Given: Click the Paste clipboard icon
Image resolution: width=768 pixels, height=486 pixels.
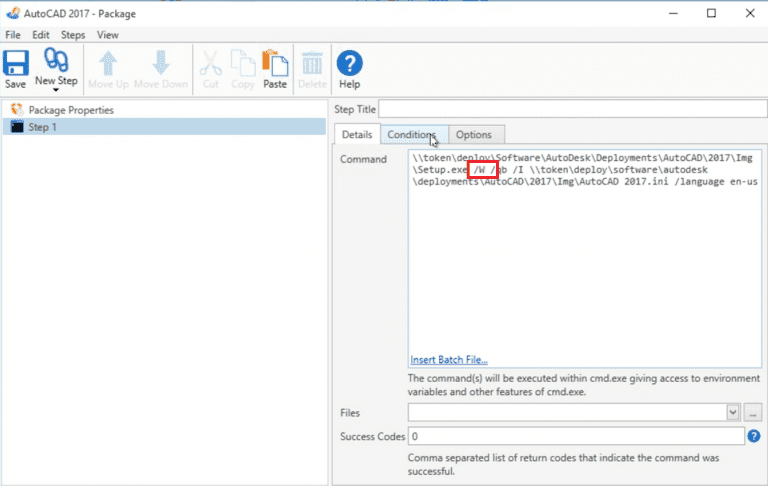Looking at the screenshot, I should click(x=275, y=63).
